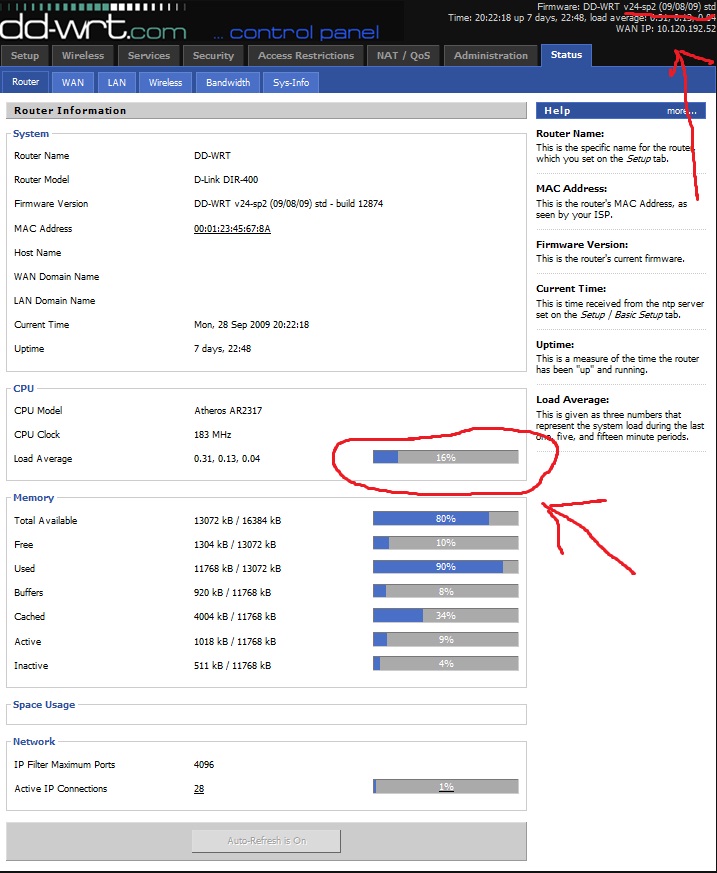This screenshot has height=873, width=717.
Task: Click the 511 kB / 11768 kB value
Action: [x=232, y=665]
